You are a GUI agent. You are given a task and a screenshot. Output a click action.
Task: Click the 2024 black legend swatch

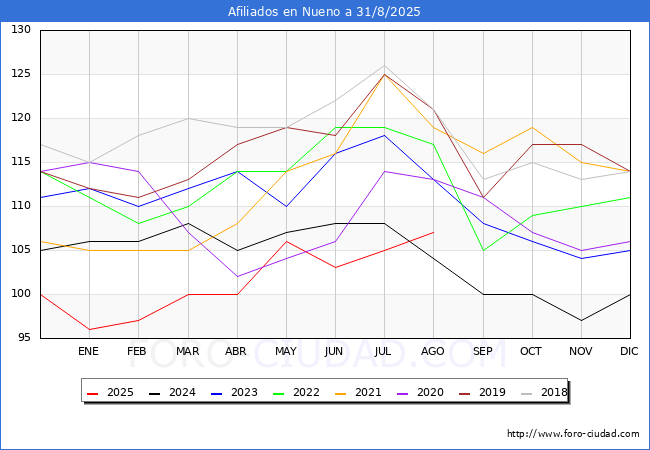pyautogui.click(x=155, y=393)
